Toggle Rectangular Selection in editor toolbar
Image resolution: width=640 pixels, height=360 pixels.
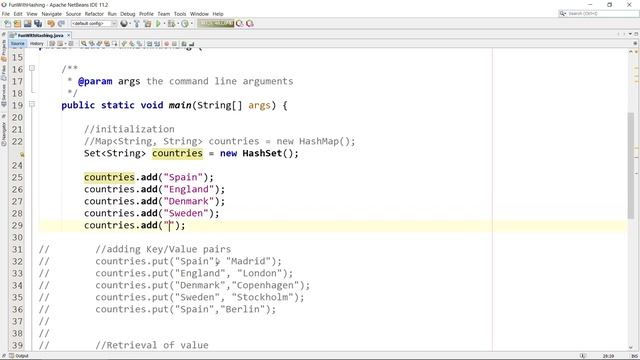tap(115, 43)
